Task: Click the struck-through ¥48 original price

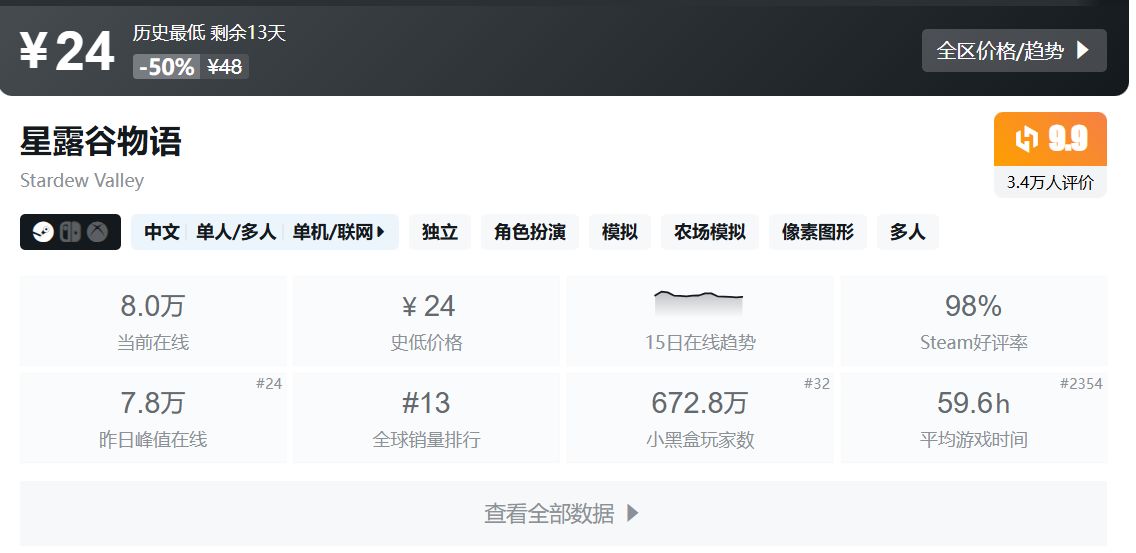Action: click(225, 67)
